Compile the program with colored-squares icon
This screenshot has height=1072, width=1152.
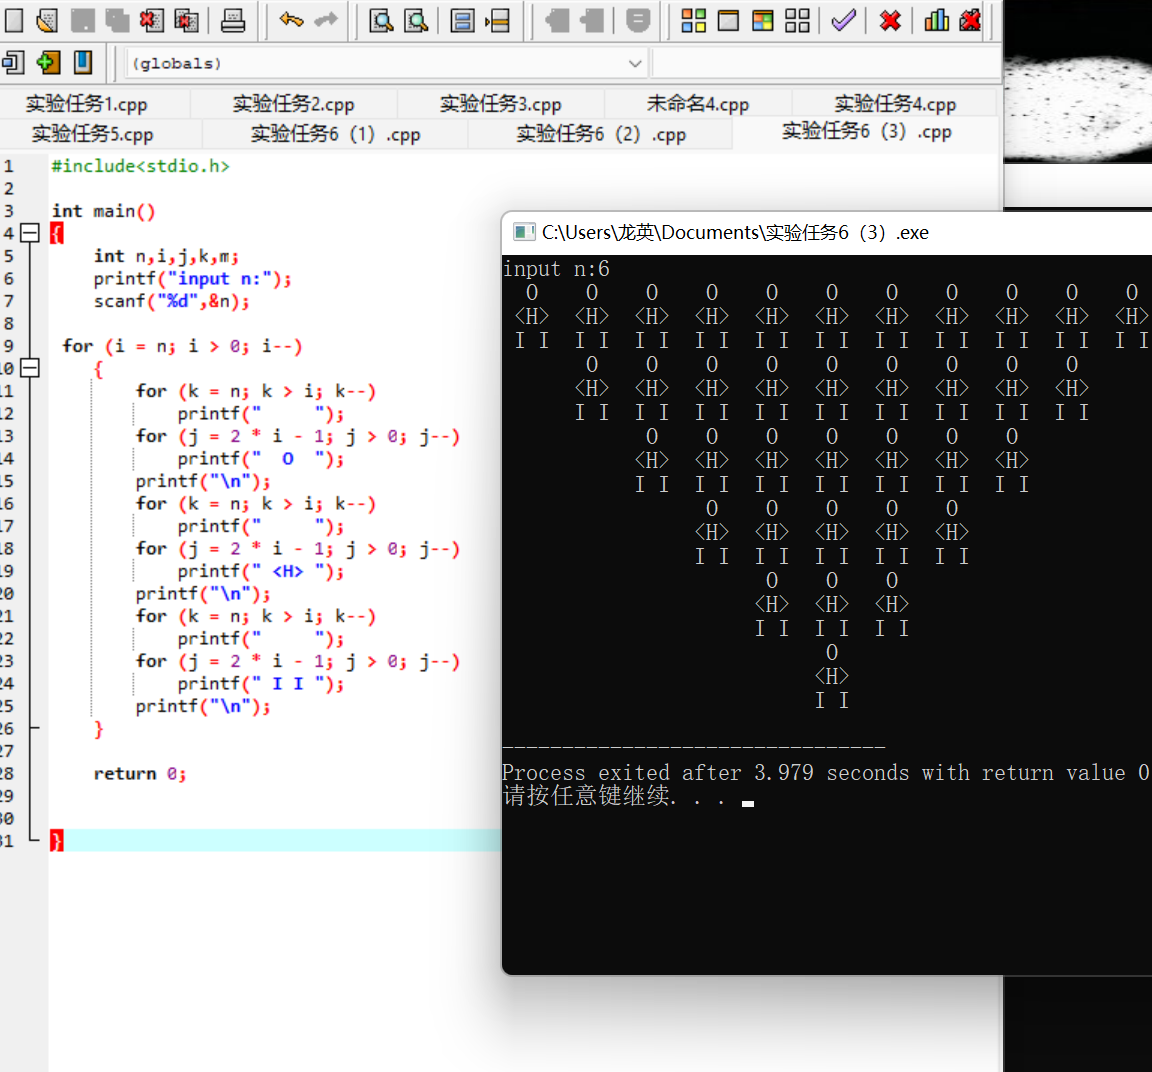point(693,20)
